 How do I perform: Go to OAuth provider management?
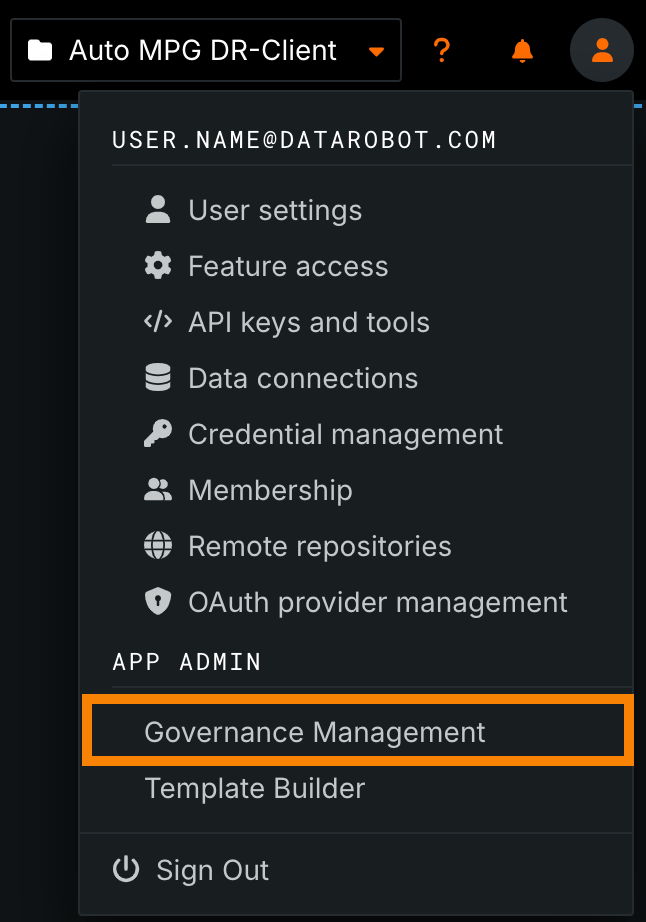[x=378, y=602]
